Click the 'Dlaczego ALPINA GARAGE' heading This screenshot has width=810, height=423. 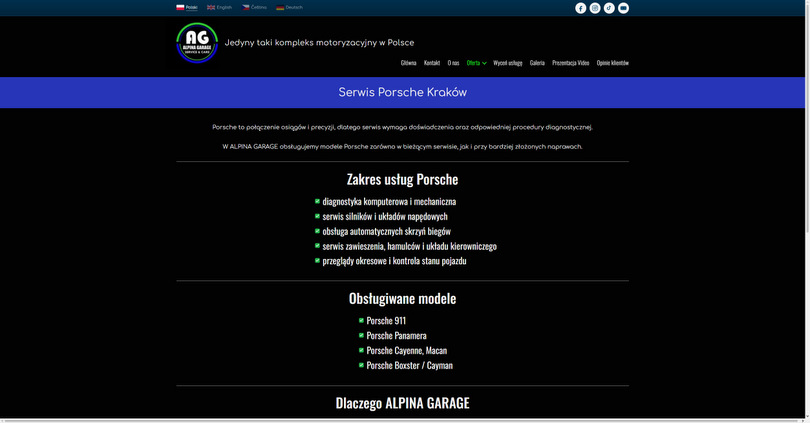[x=402, y=403]
